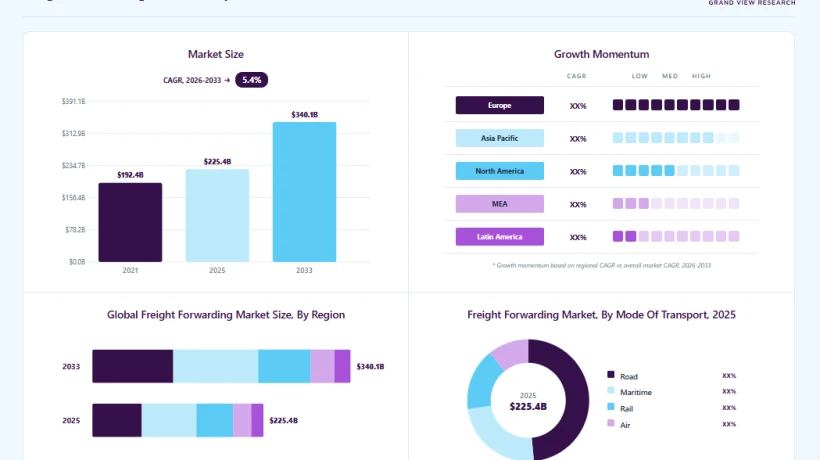Click the XX% value in North America row

[x=578, y=172]
